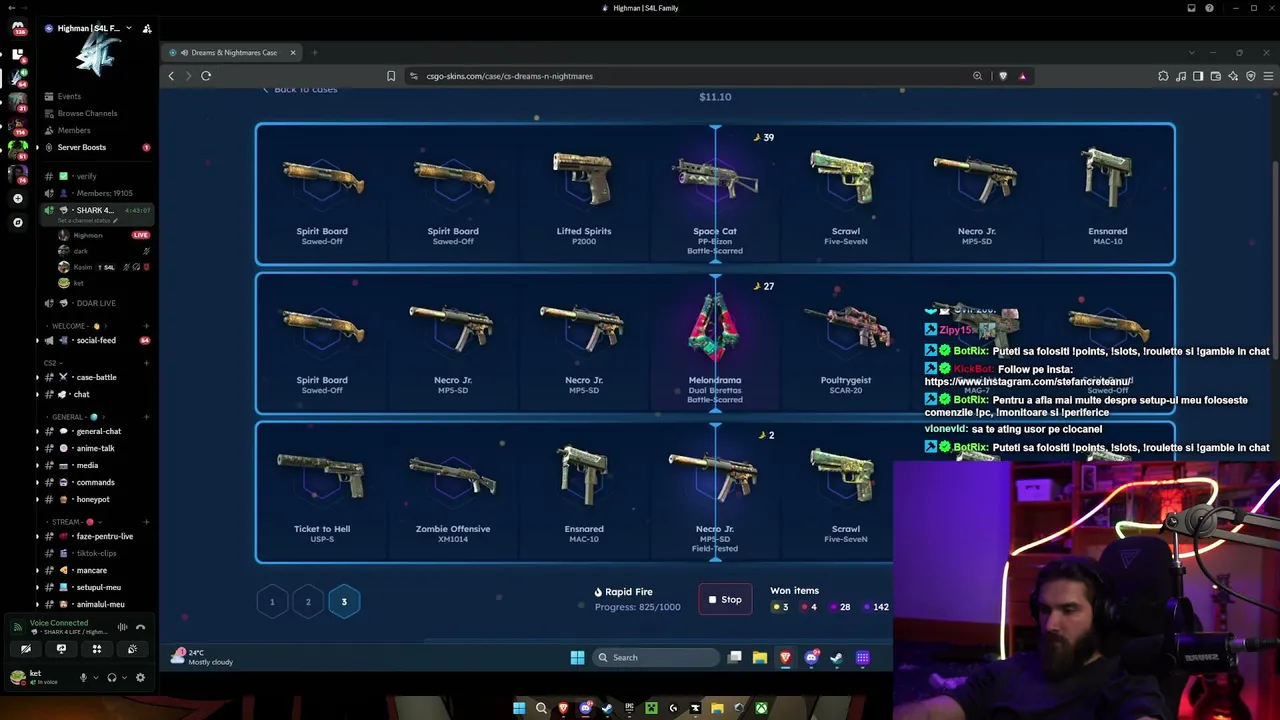Click the browser address bar URL
1280x720 pixels.
(510, 76)
